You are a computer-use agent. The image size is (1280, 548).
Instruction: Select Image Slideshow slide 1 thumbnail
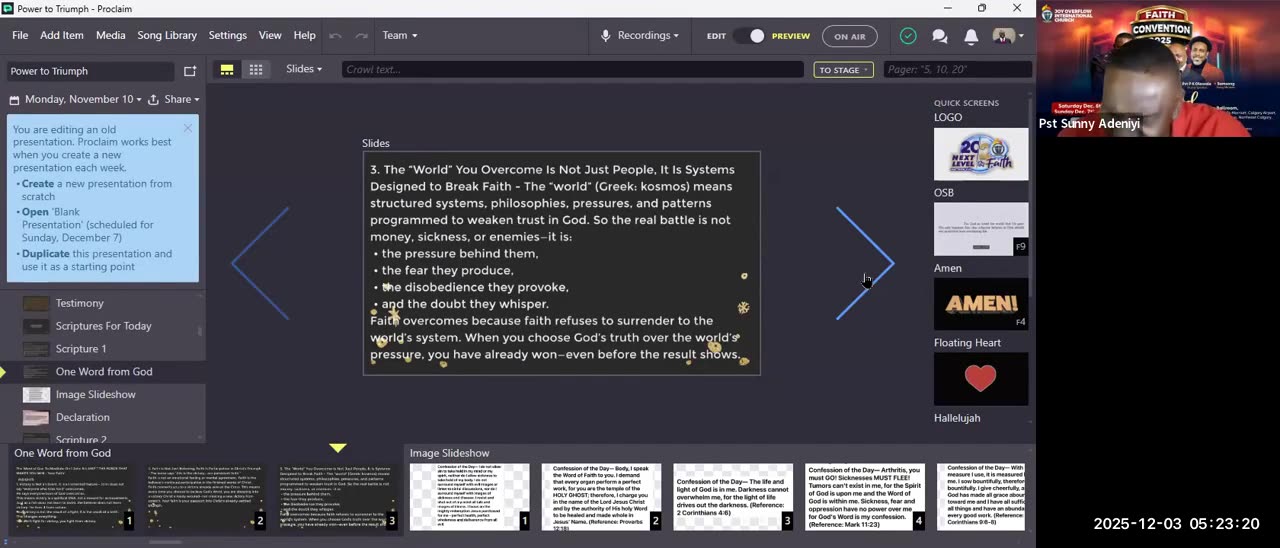[x=470, y=496]
